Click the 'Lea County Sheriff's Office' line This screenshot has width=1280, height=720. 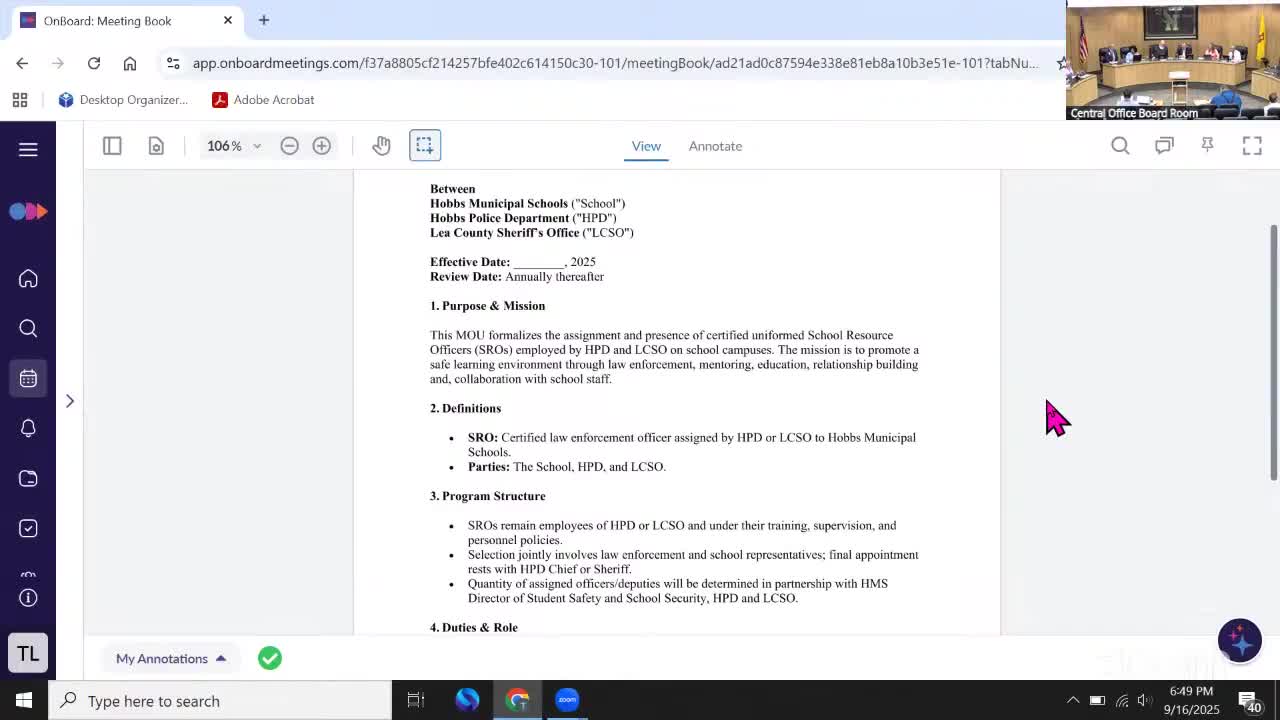point(532,233)
